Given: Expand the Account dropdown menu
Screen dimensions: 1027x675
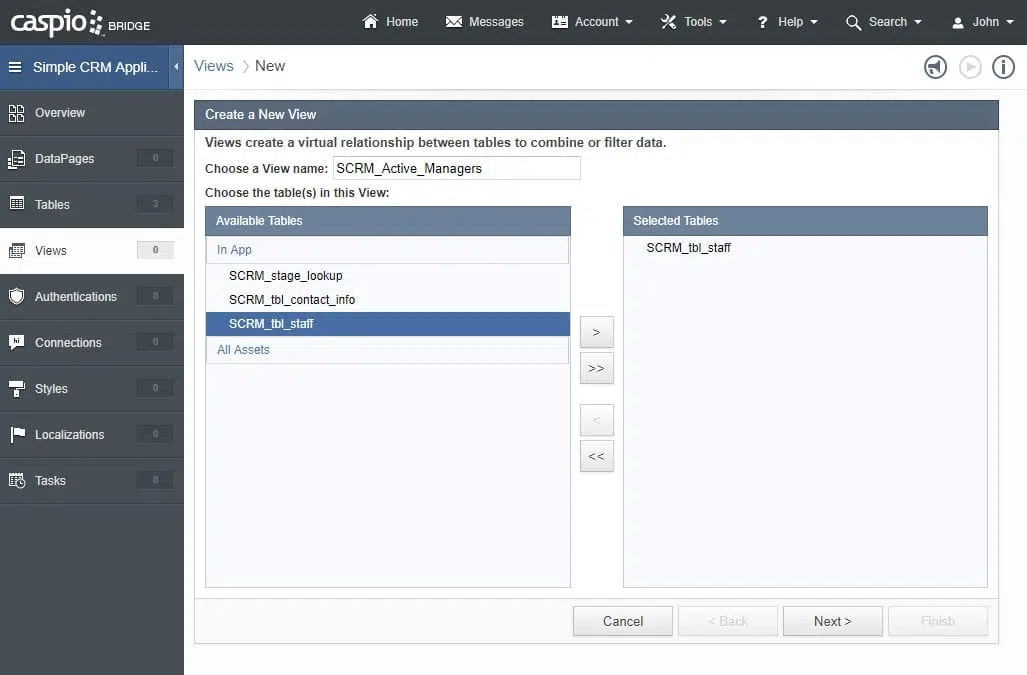Looking at the screenshot, I should tap(592, 22).
